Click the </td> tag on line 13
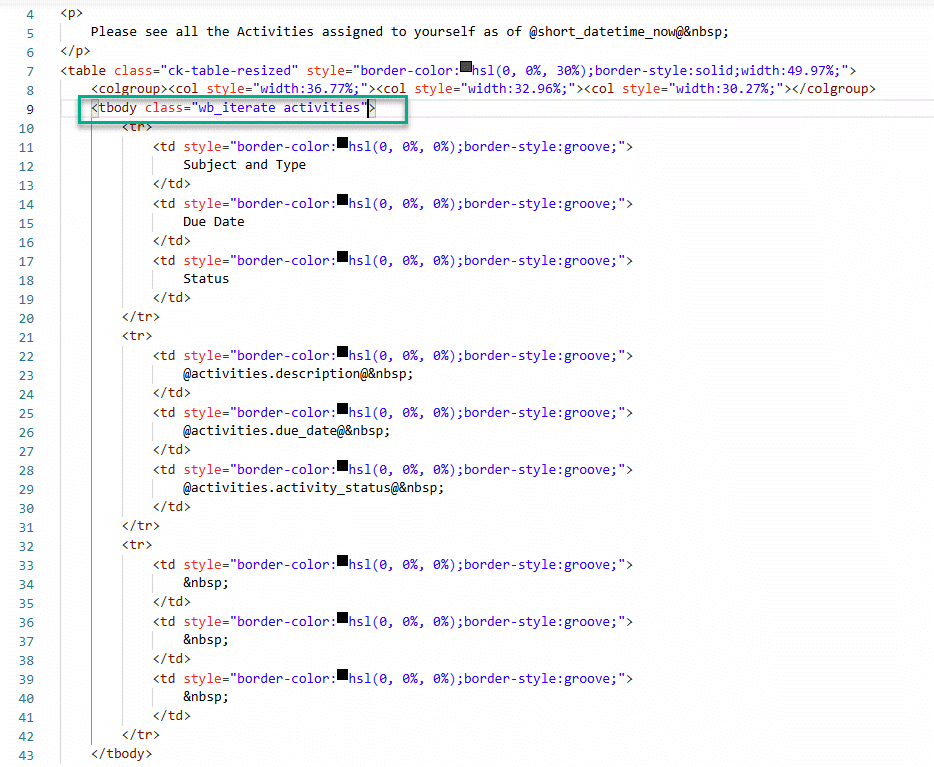 (x=172, y=184)
